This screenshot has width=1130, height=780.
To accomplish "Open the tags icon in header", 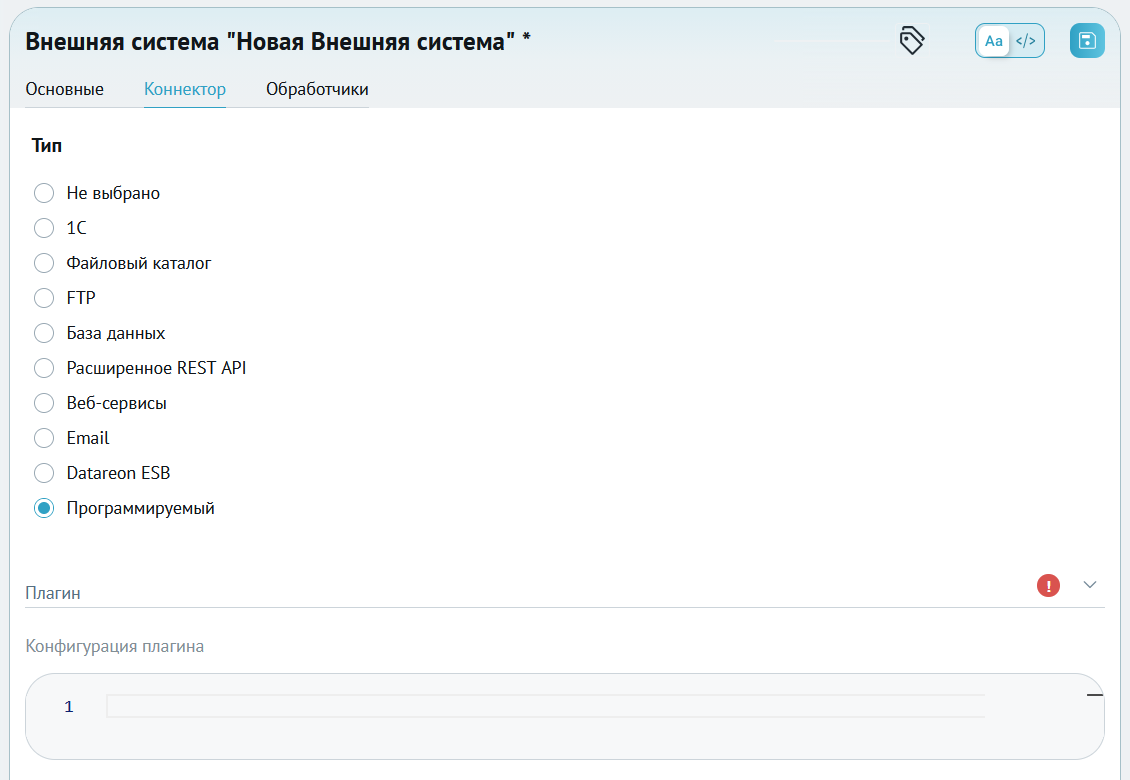I will point(912,40).
